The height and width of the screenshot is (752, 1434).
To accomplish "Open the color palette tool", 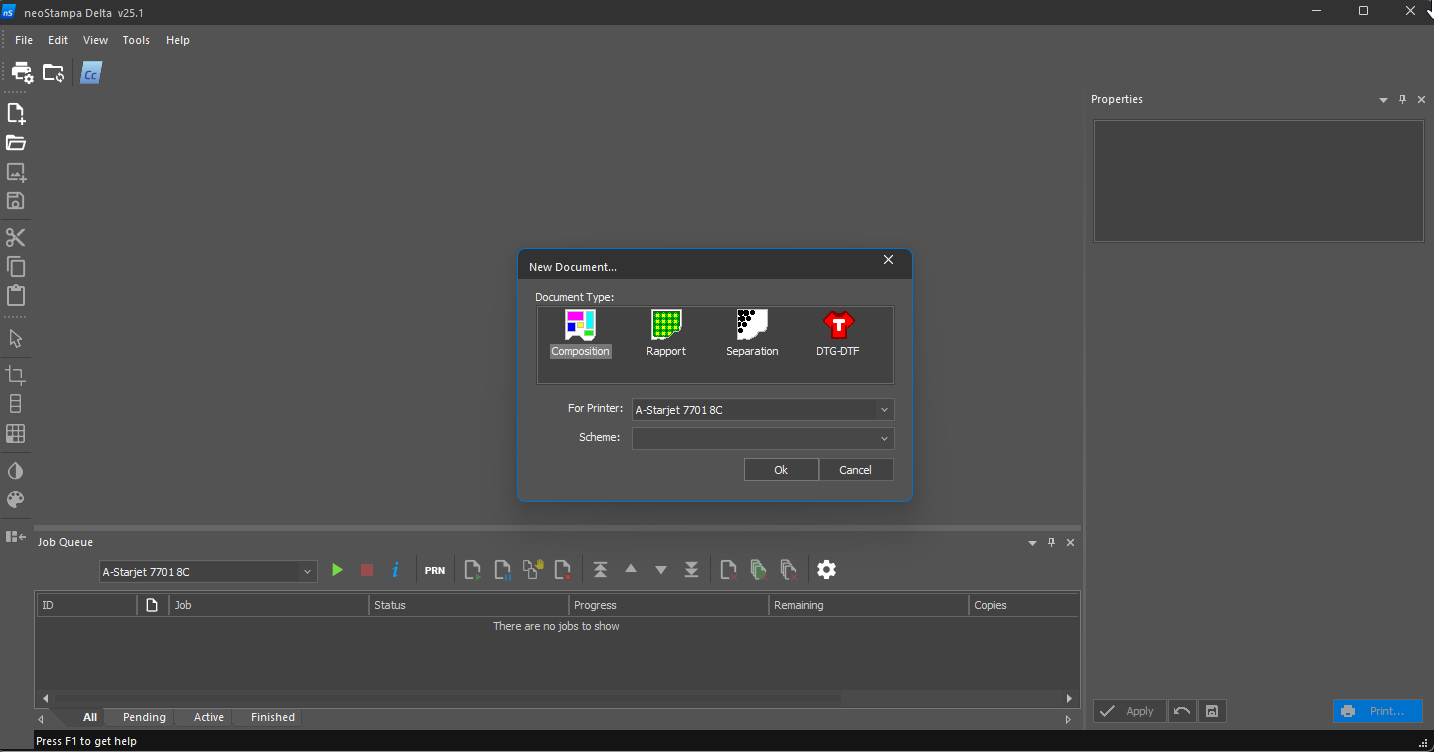I will 15,500.
